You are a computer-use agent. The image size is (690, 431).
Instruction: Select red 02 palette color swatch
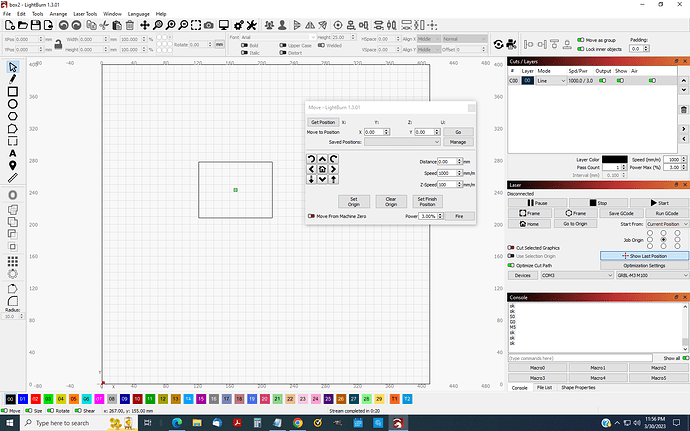(36, 399)
